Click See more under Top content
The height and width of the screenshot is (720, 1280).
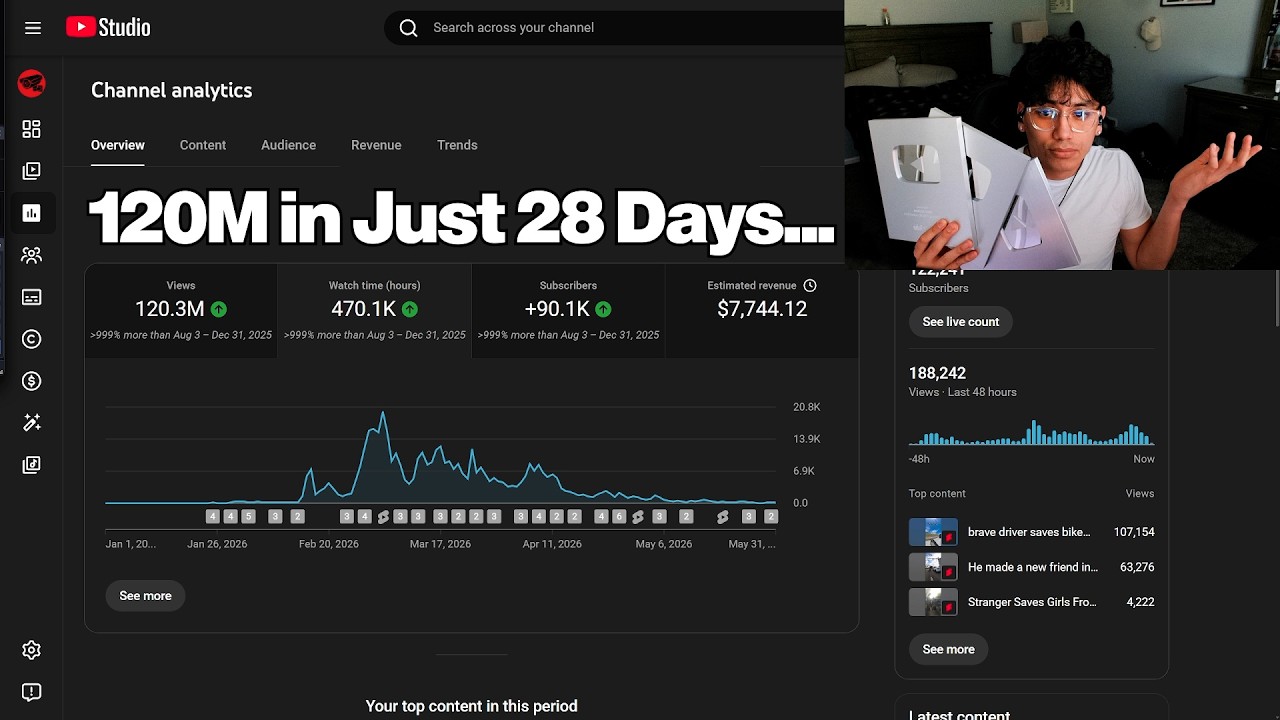click(949, 650)
